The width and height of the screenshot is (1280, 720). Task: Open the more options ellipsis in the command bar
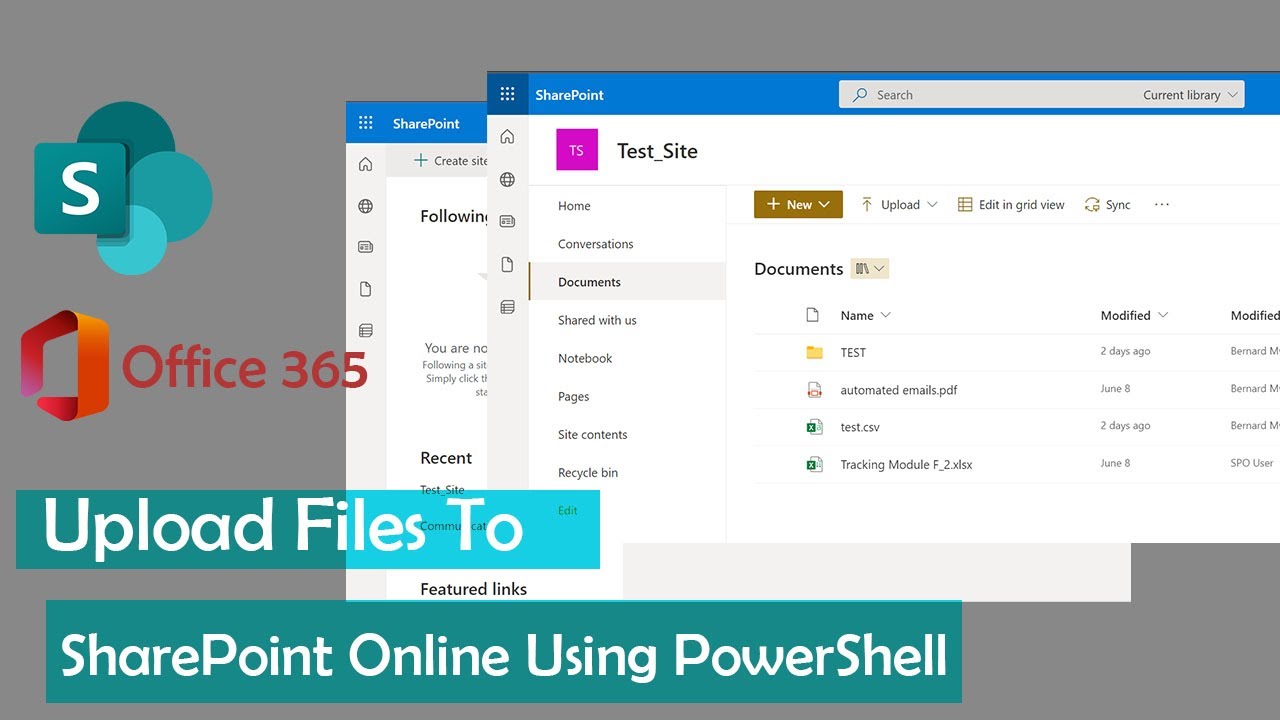(1161, 204)
